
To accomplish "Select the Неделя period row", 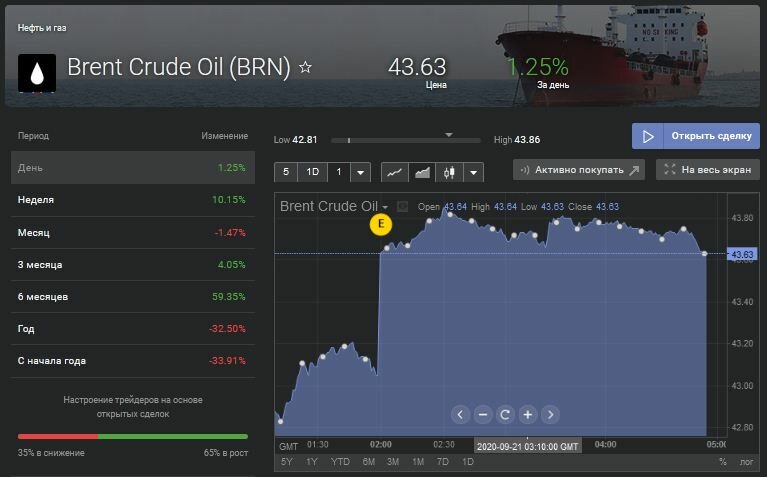I will click(x=133, y=200).
